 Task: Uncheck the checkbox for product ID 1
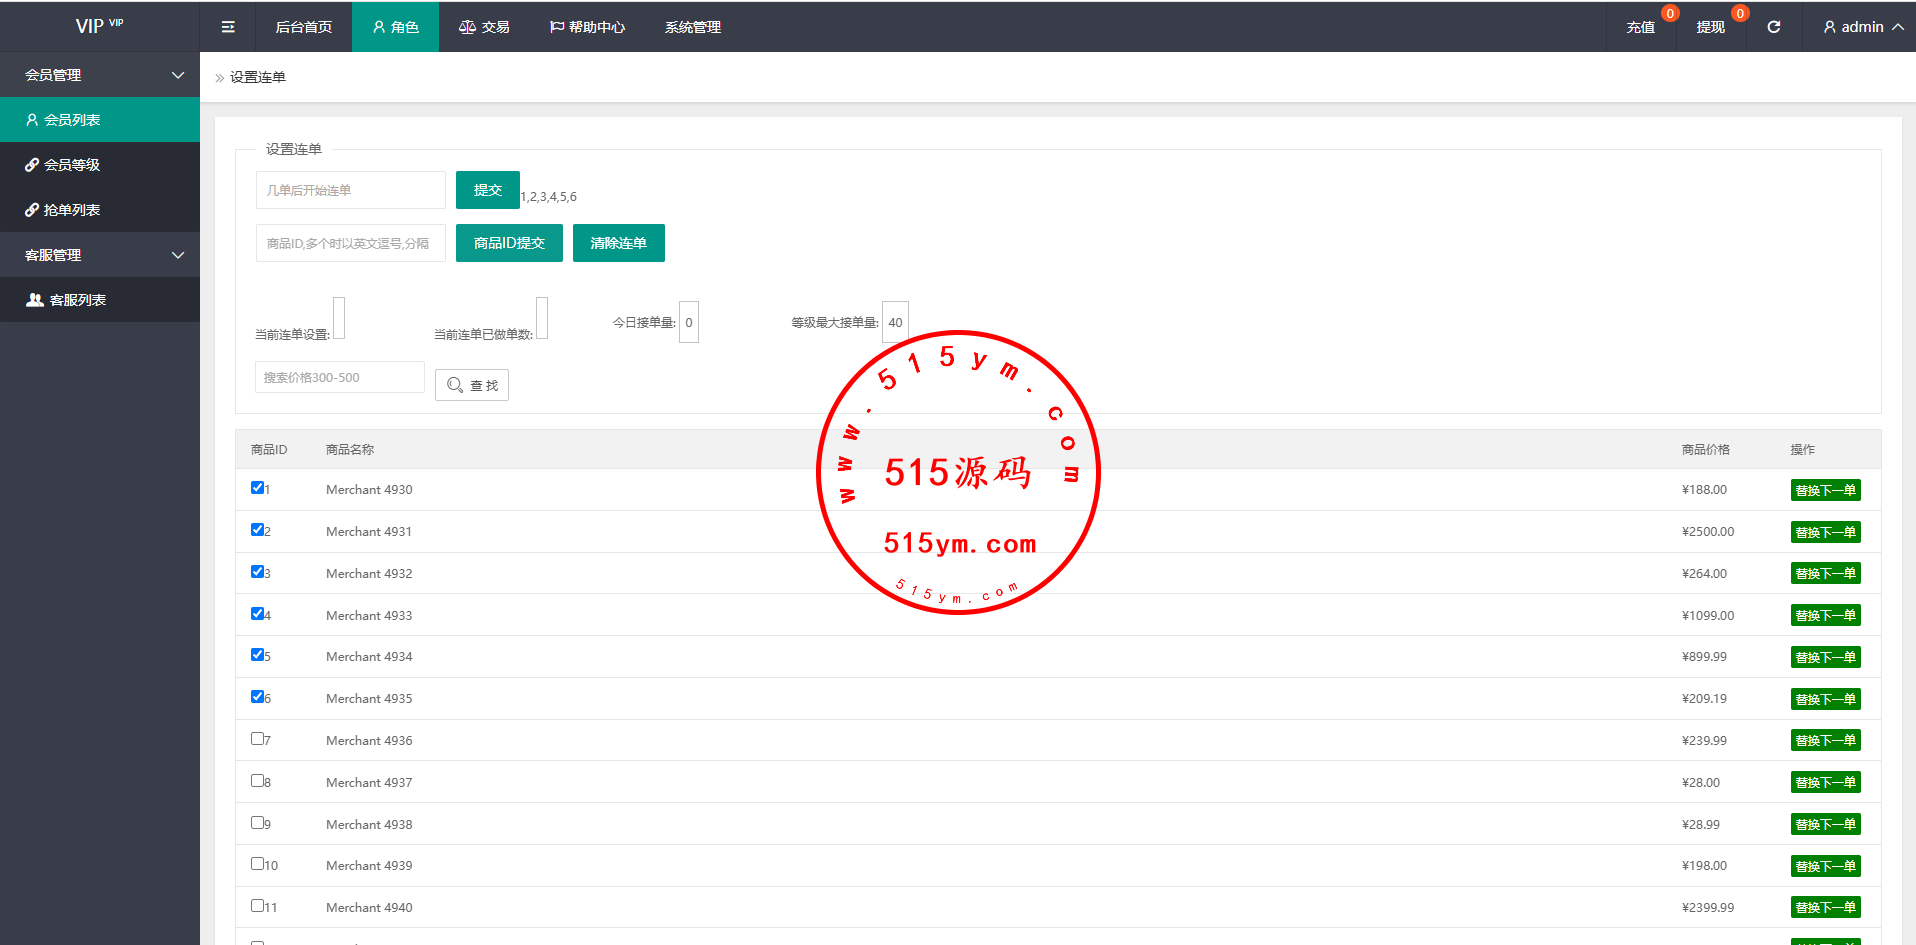(x=257, y=488)
